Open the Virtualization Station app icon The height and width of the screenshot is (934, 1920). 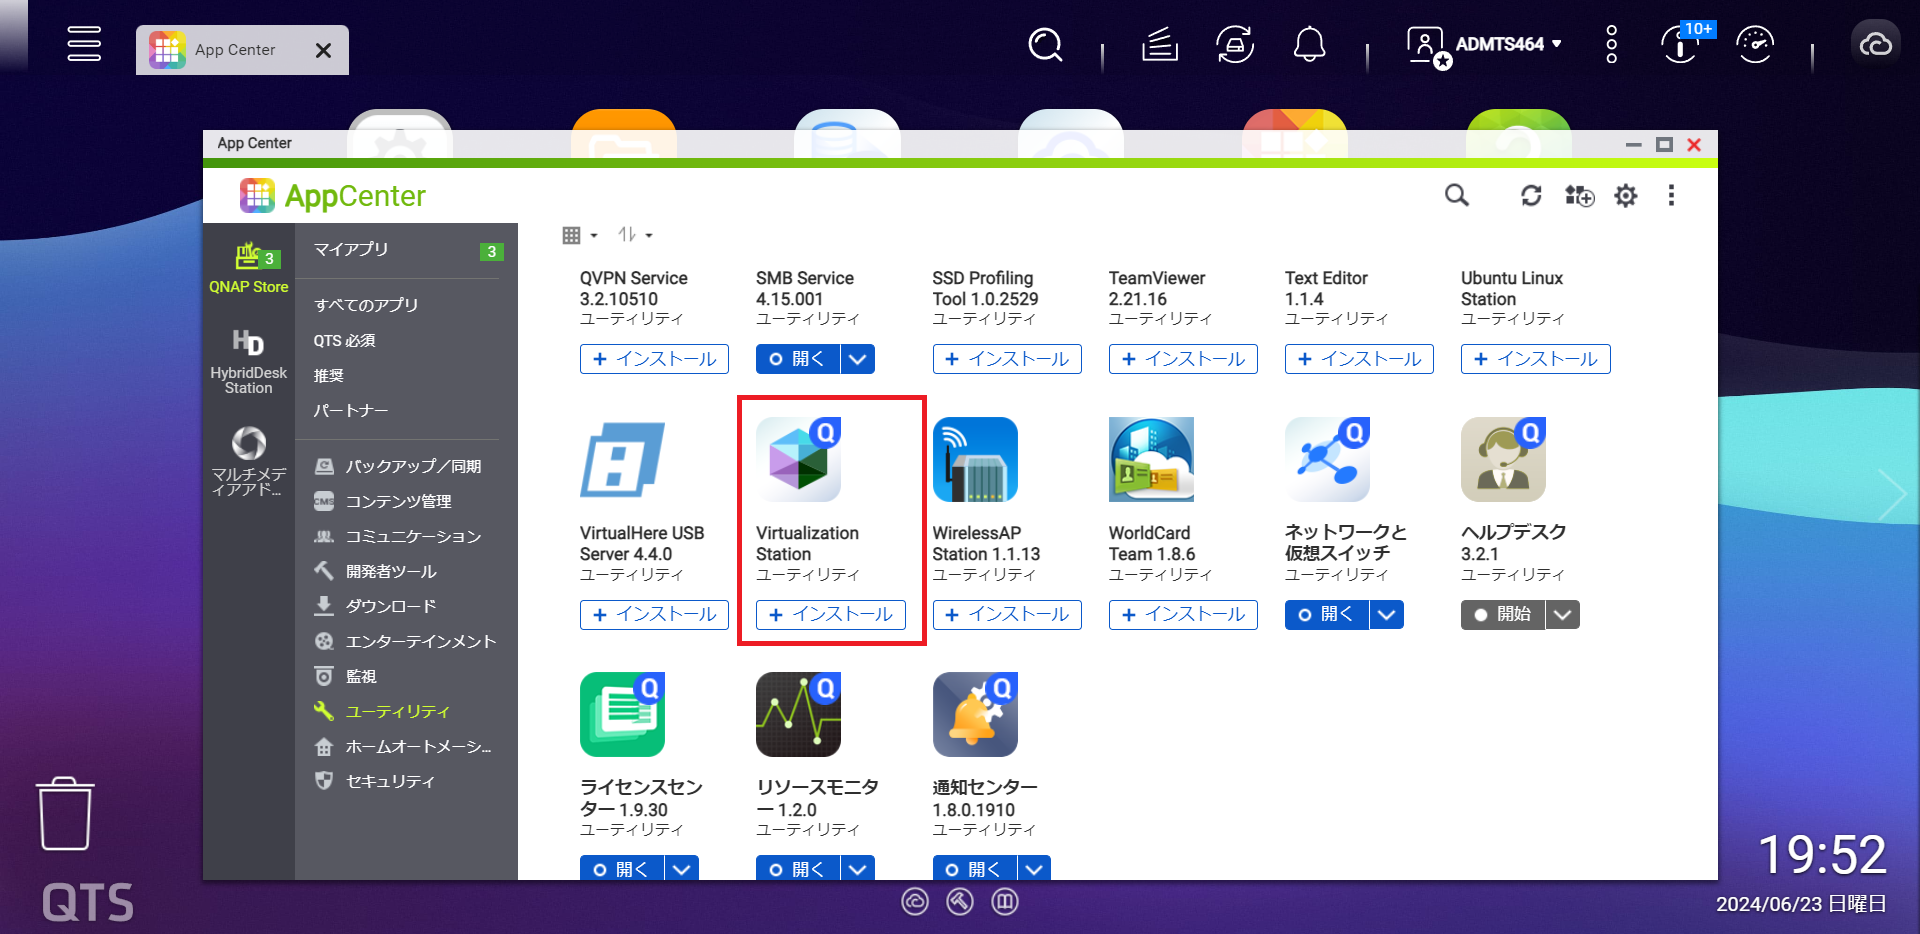click(x=798, y=459)
